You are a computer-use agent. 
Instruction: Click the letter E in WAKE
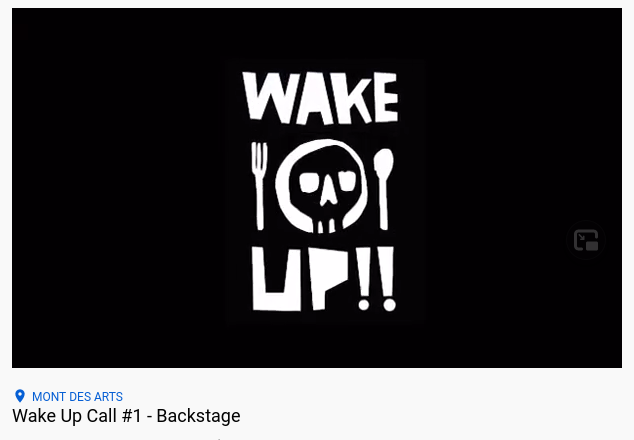pyautogui.click(x=386, y=97)
